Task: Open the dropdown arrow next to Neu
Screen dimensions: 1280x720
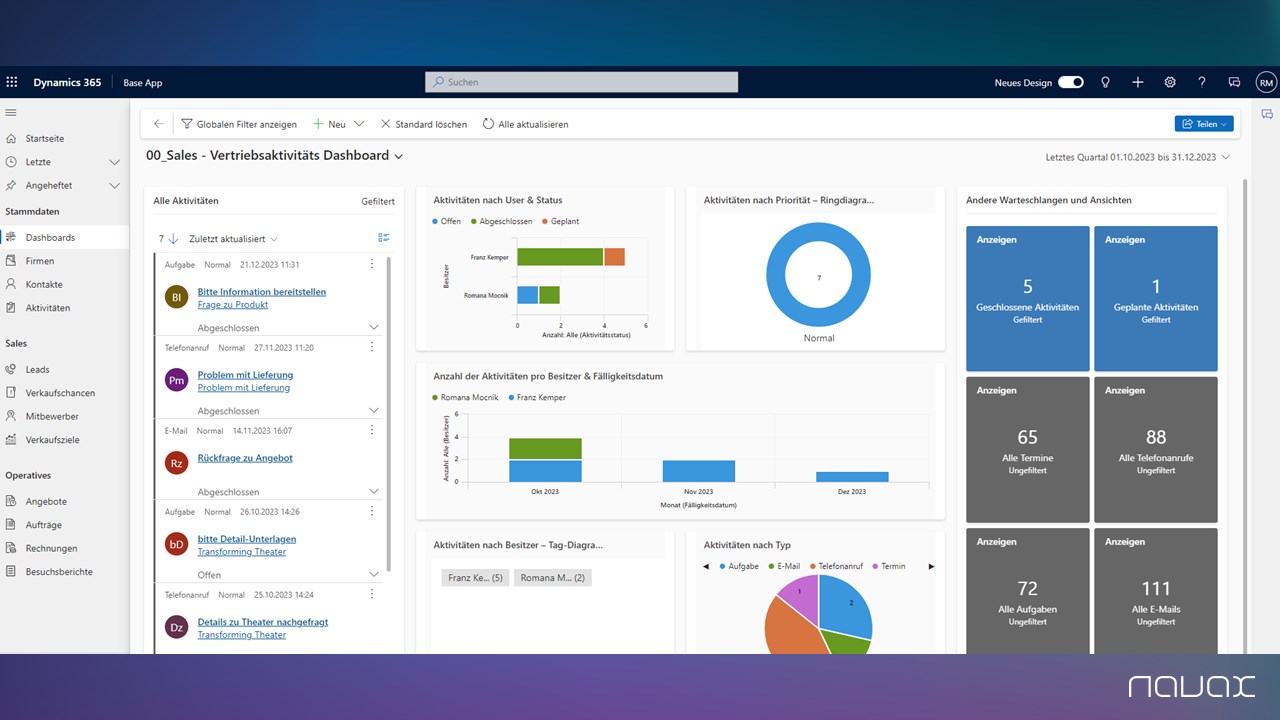Action: pos(359,124)
